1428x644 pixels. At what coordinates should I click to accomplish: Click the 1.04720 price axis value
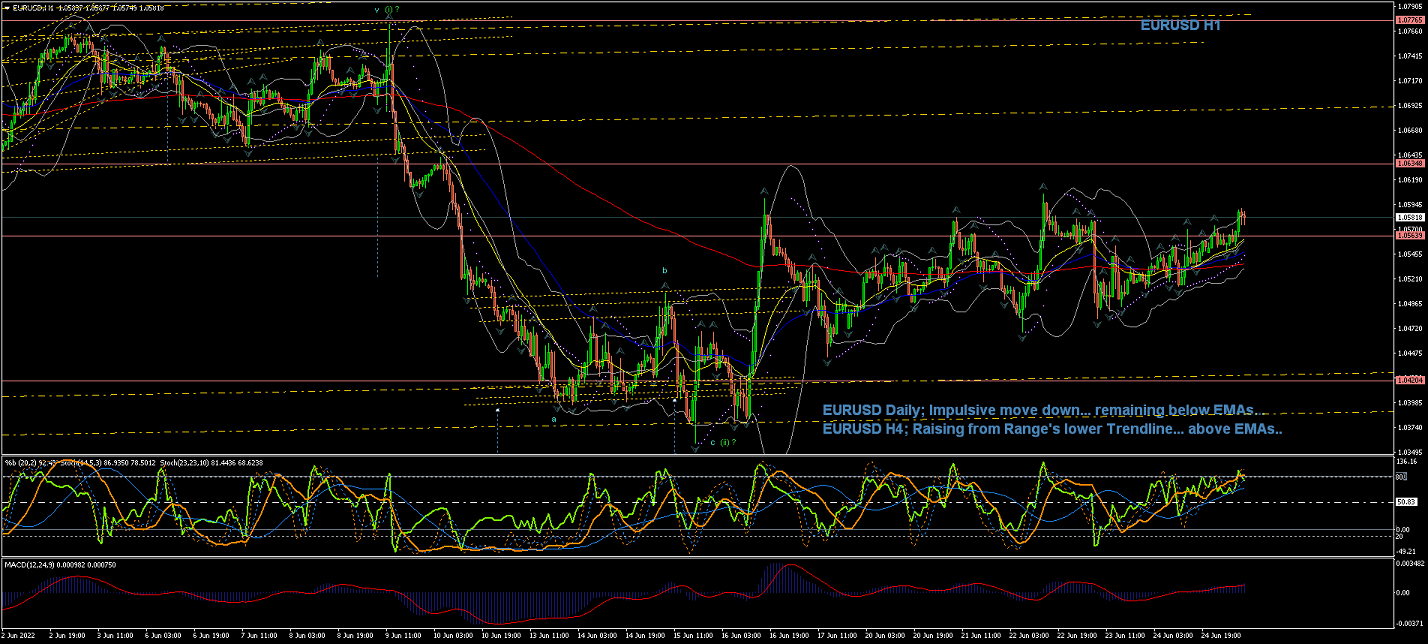1411,328
